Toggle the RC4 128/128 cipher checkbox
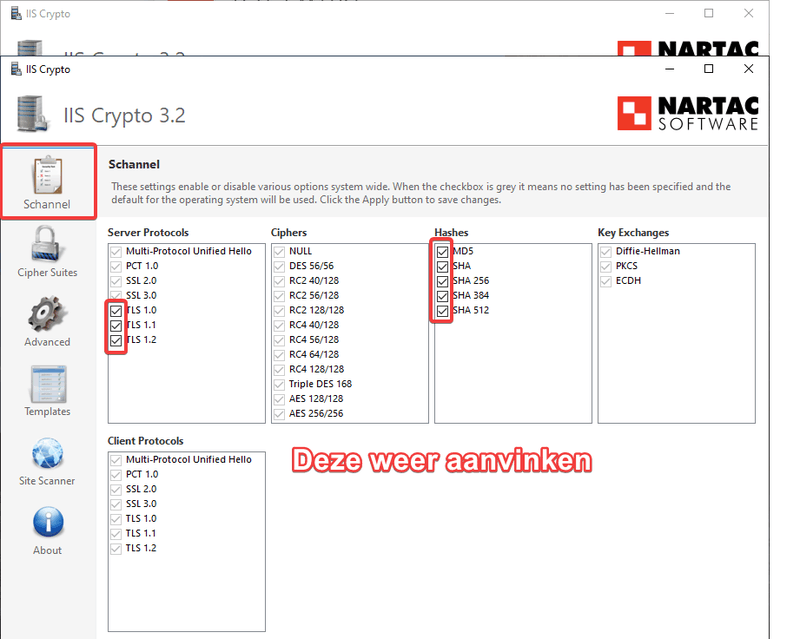 coord(279,370)
